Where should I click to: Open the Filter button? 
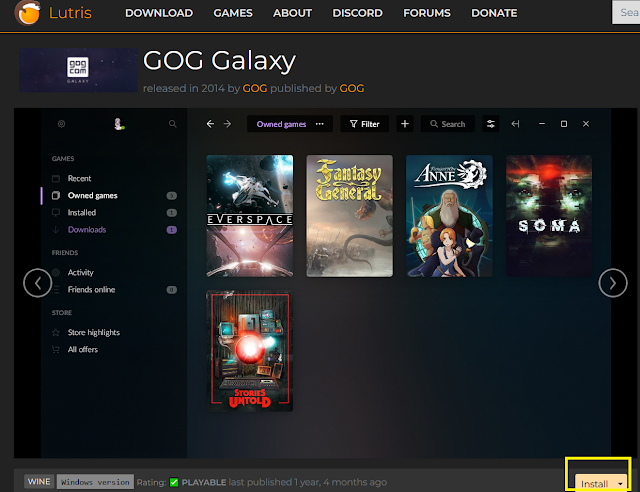364,124
